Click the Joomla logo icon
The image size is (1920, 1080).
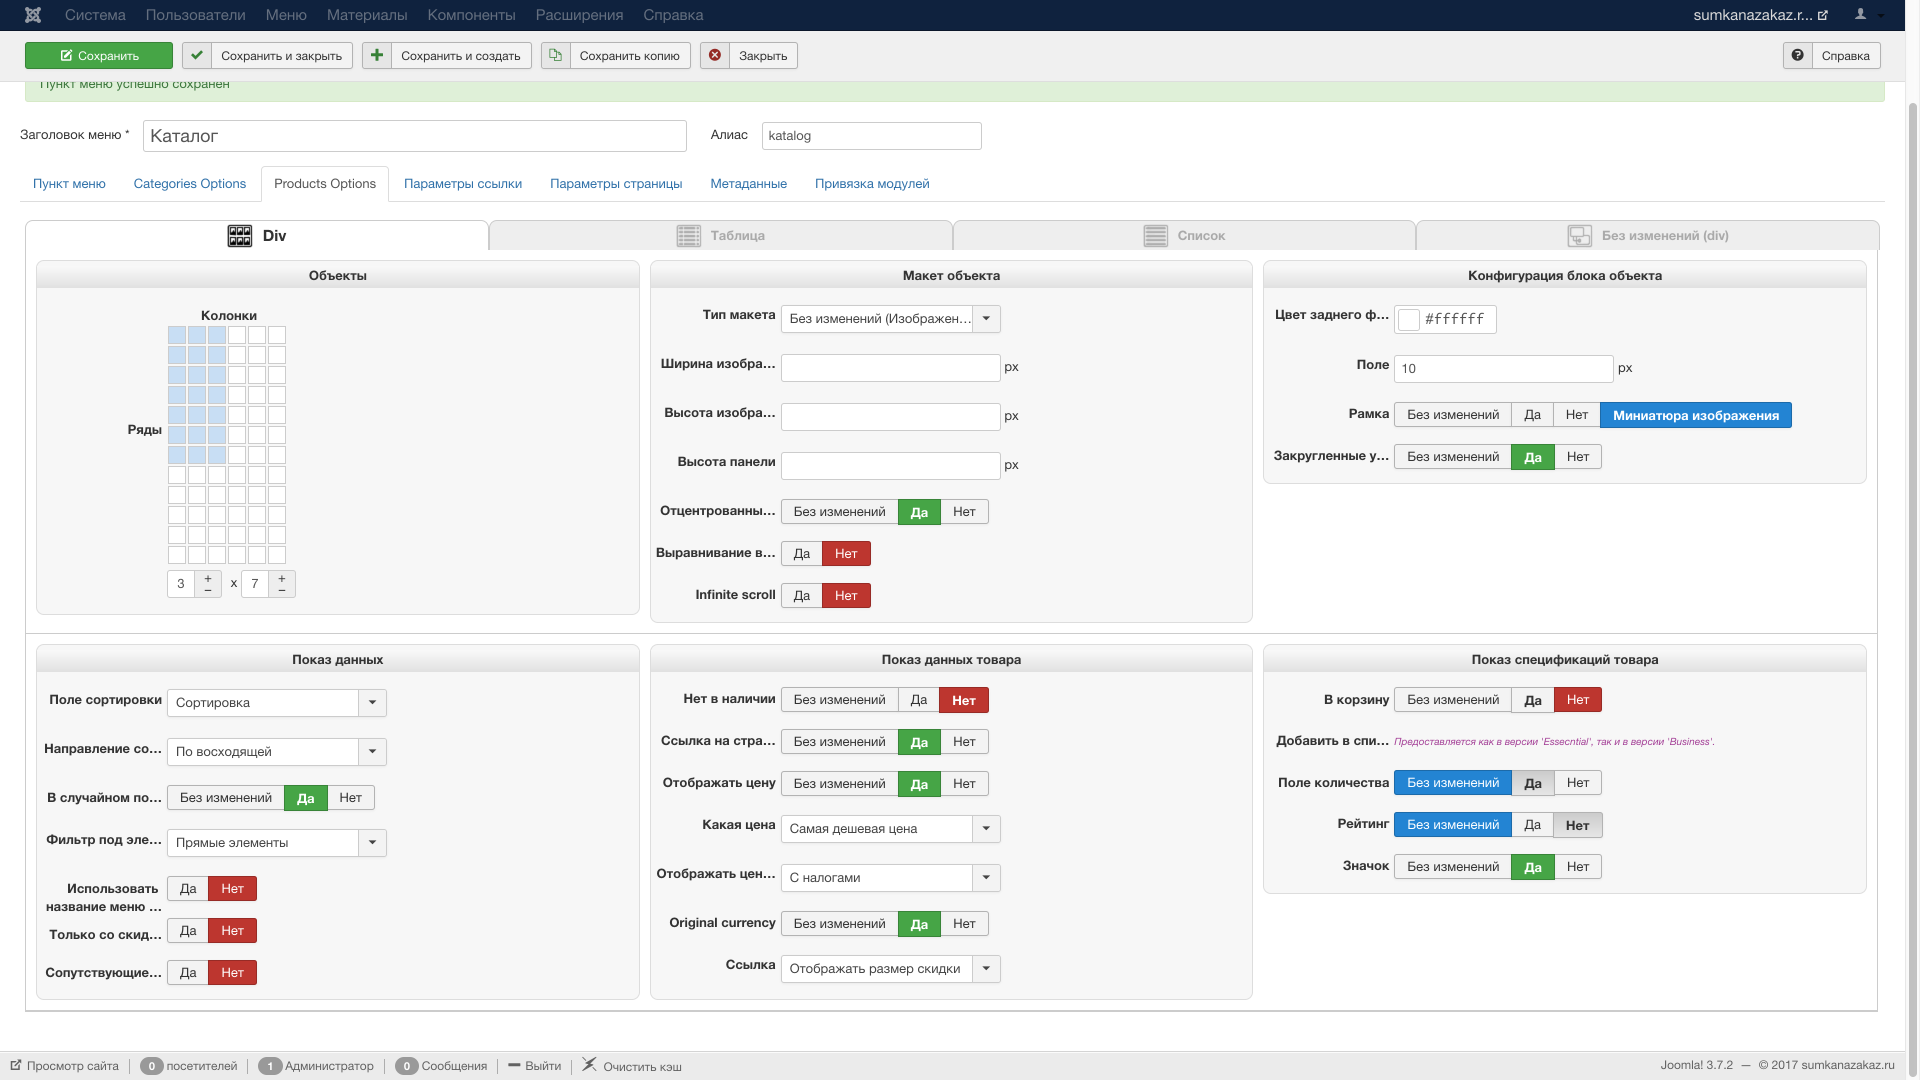point(33,15)
